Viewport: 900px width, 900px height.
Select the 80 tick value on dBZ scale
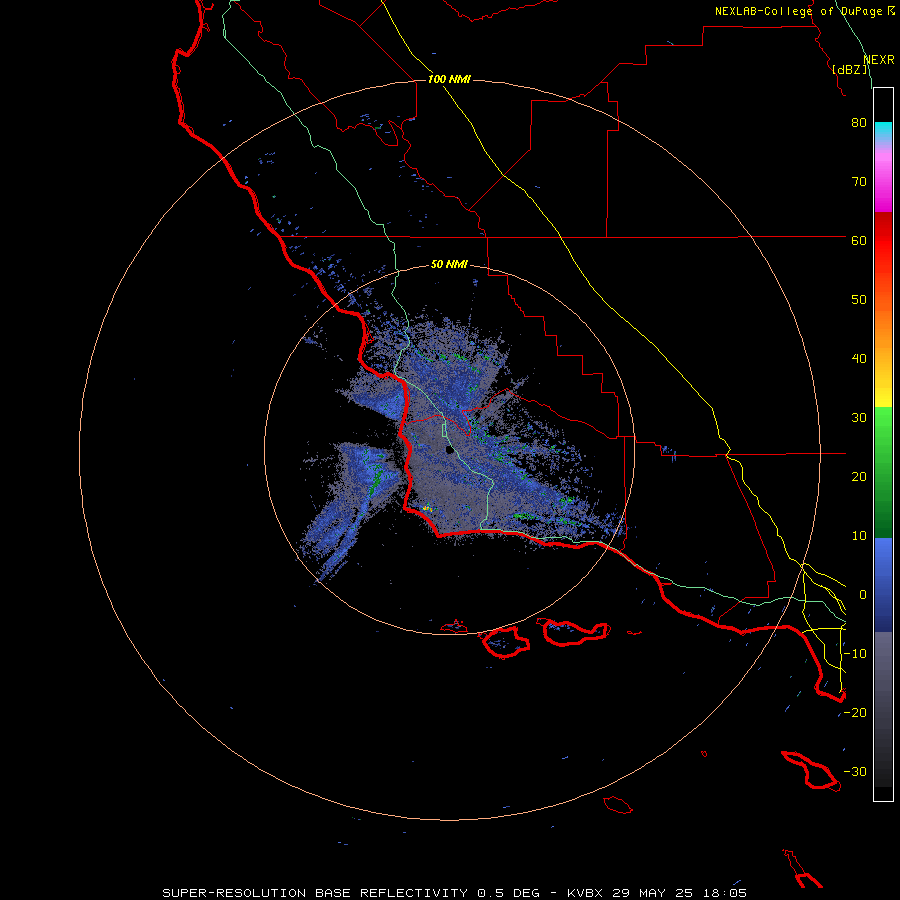click(859, 123)
